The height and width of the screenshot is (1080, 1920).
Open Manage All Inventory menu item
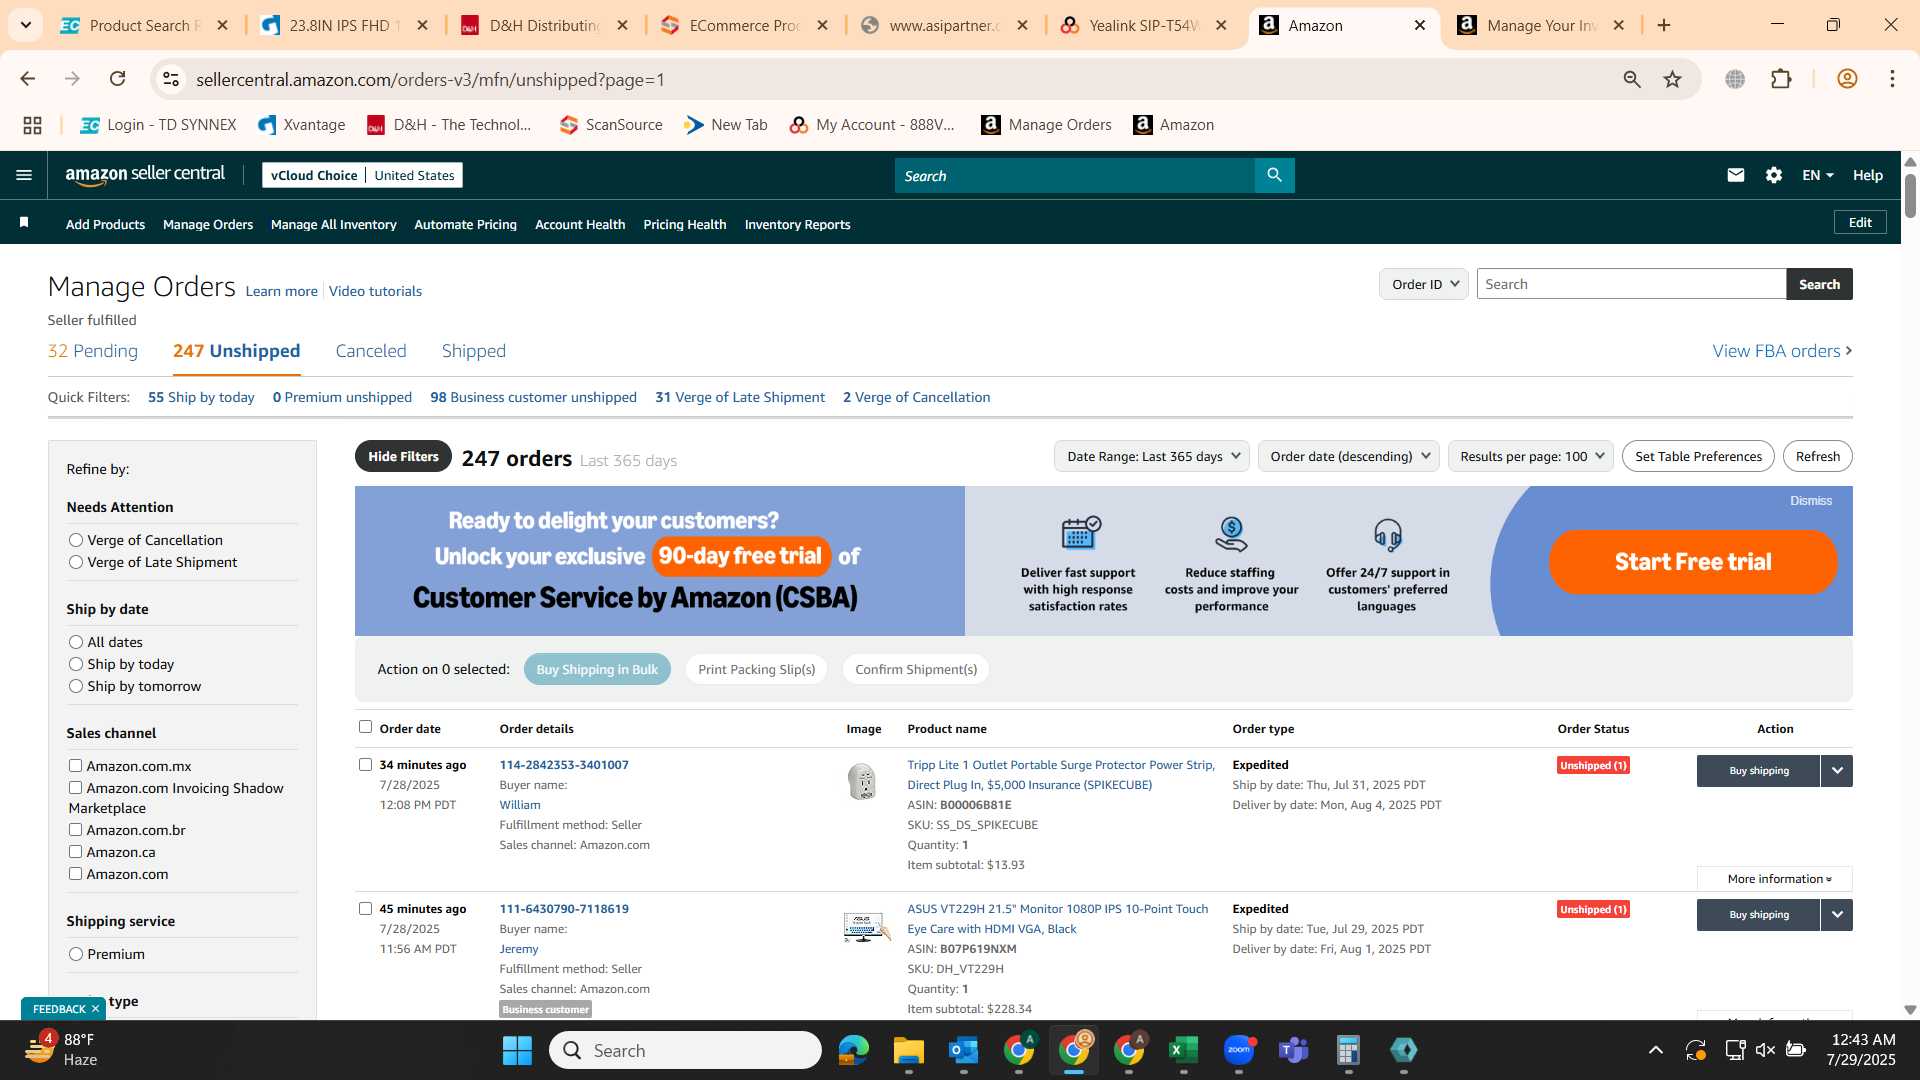click(x=334, y=224)
